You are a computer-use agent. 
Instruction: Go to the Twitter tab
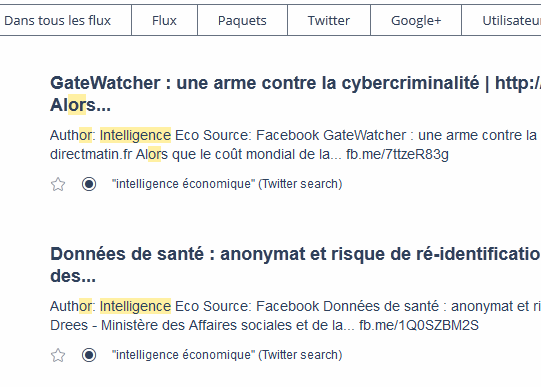tap(329, 20)
